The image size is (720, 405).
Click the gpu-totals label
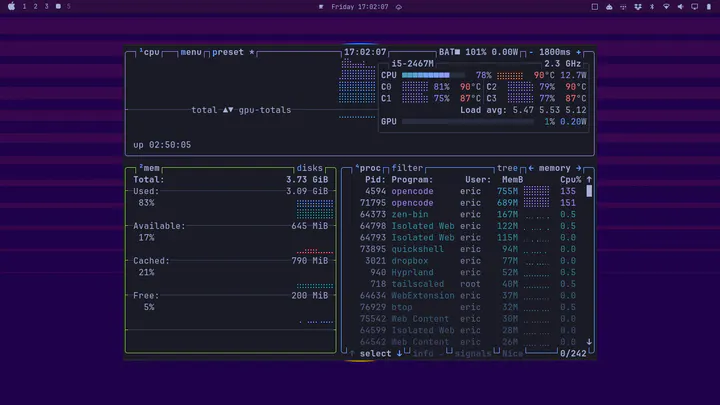pos(265,110)
